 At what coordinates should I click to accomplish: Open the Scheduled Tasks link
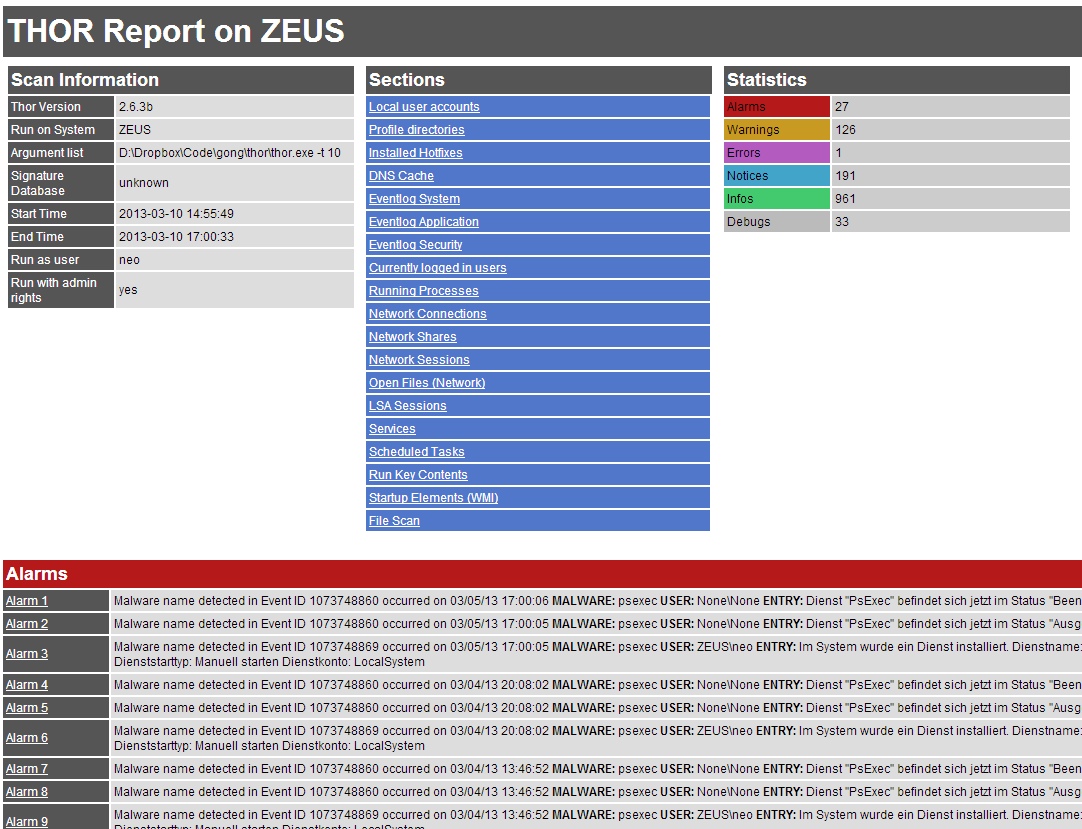click(x=416, y=452)
